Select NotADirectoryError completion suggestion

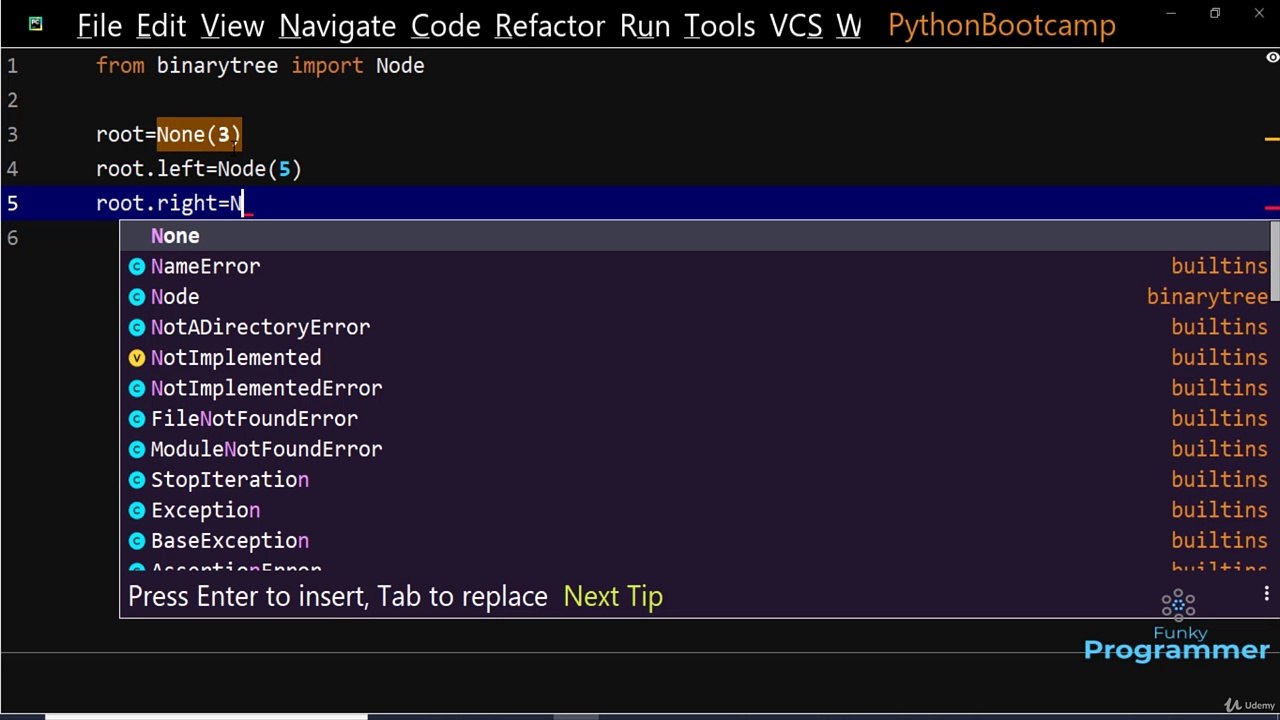(694, 327)
